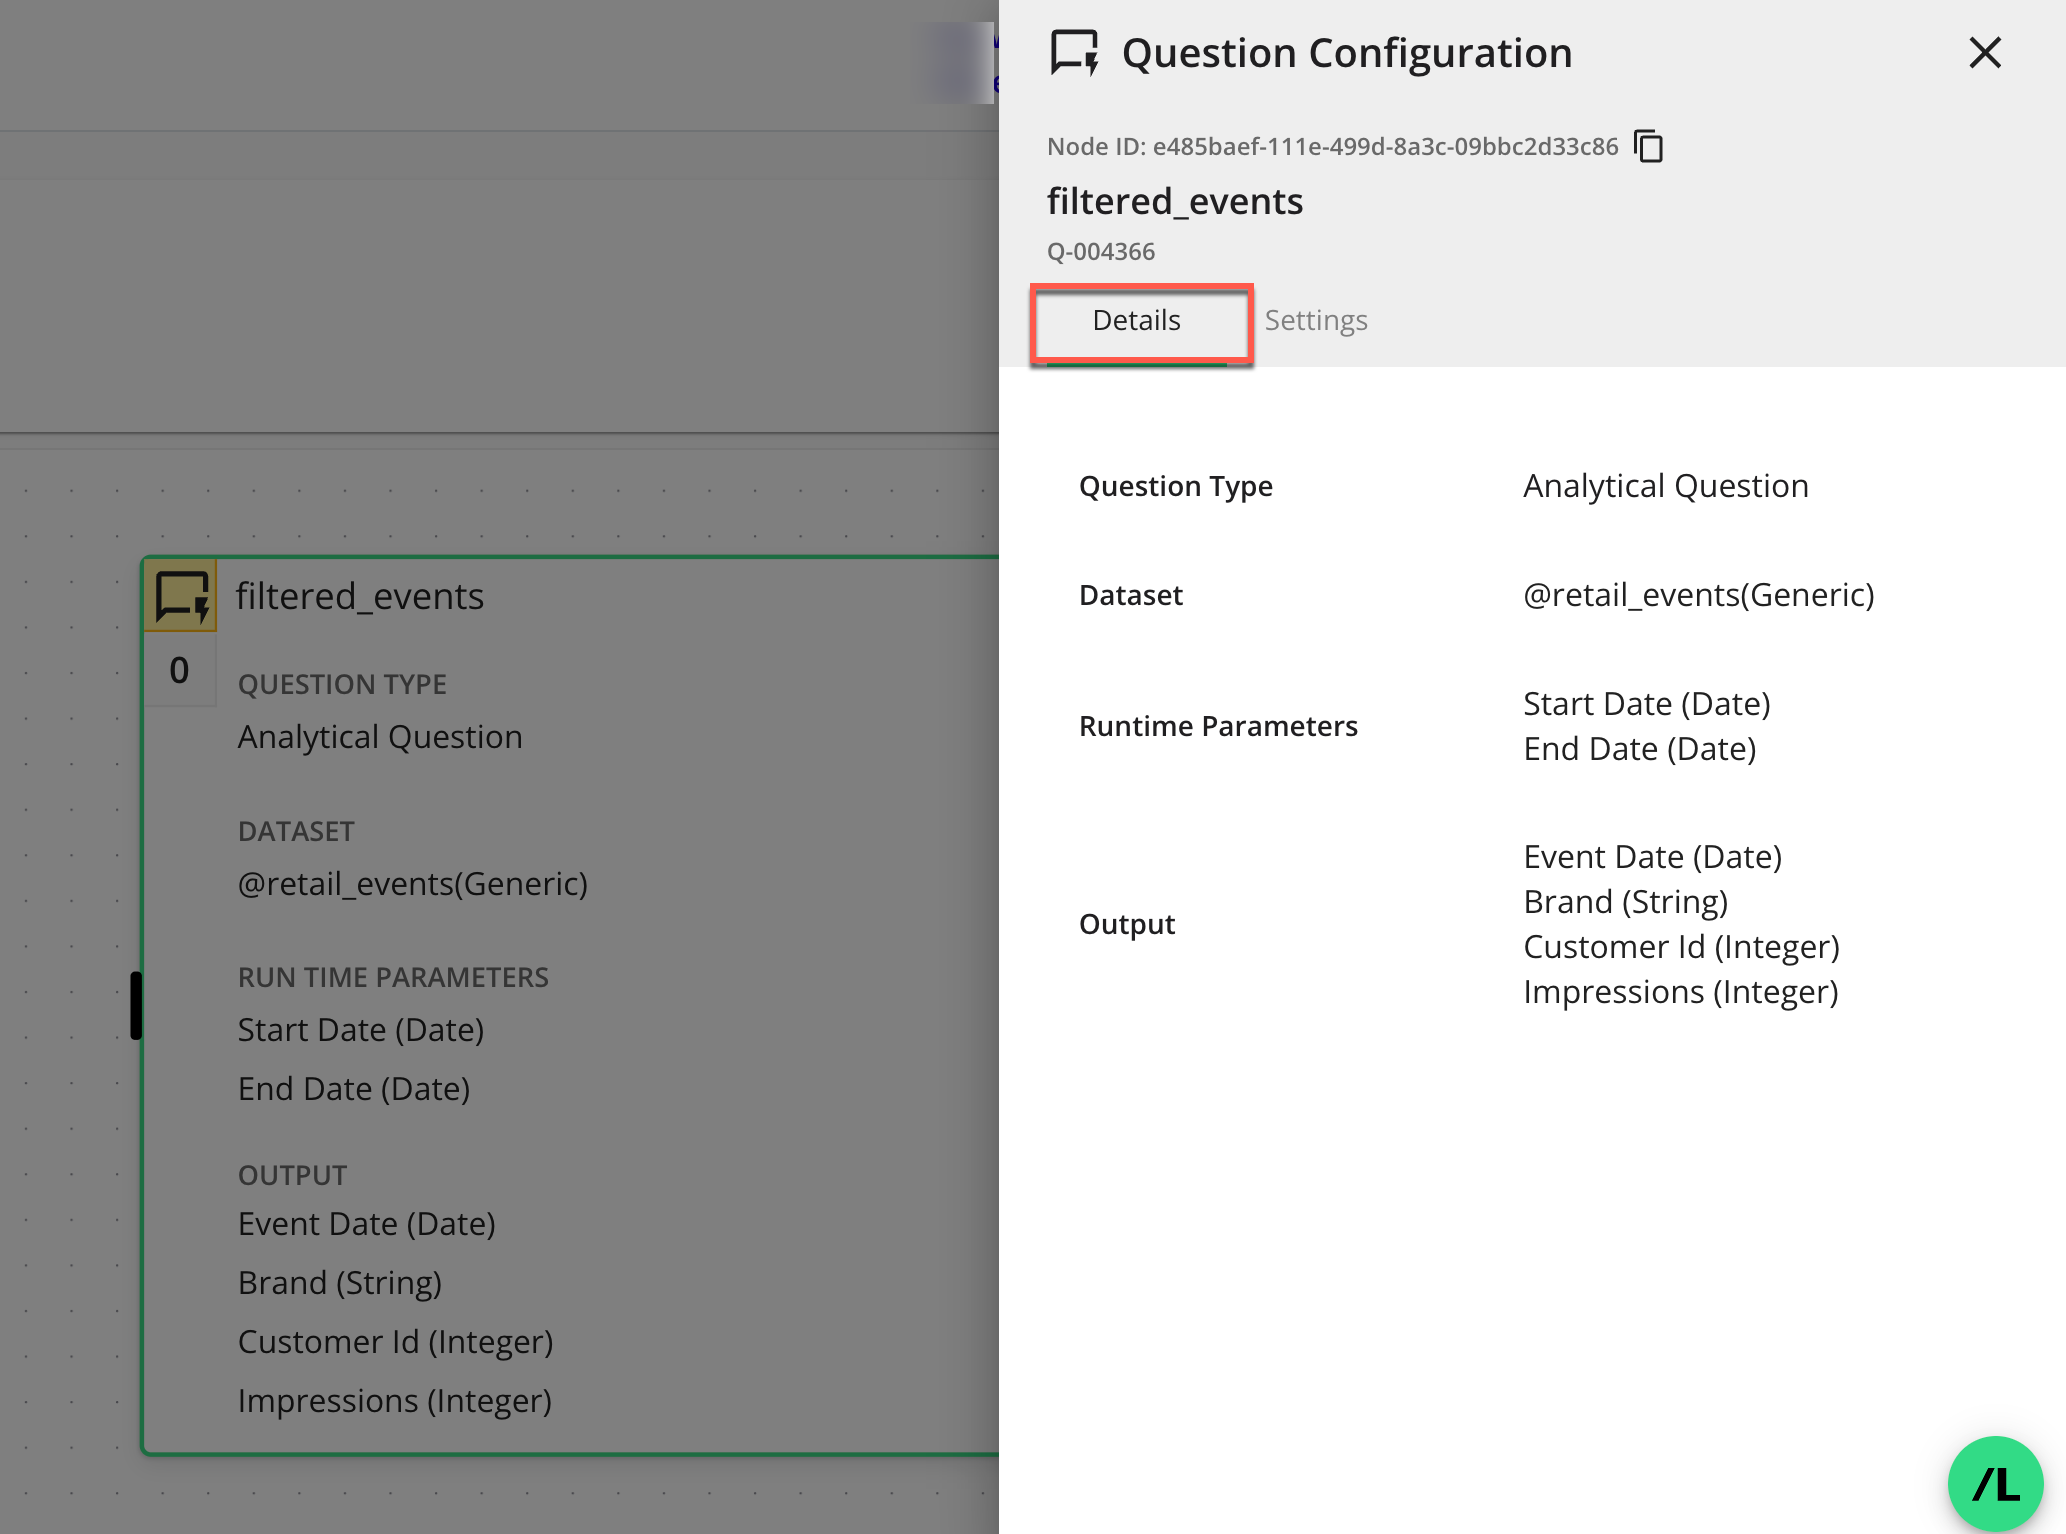This screenshot has width=2066, height=1534.
Task: Click the node's order number 0 badge
Action: tap(179, 670)
